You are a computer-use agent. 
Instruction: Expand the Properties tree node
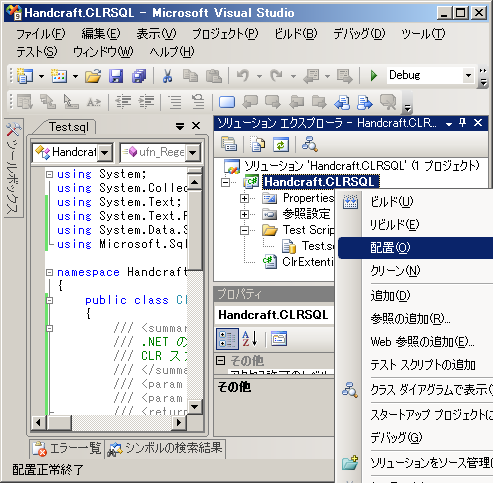[x=244, y=199]
